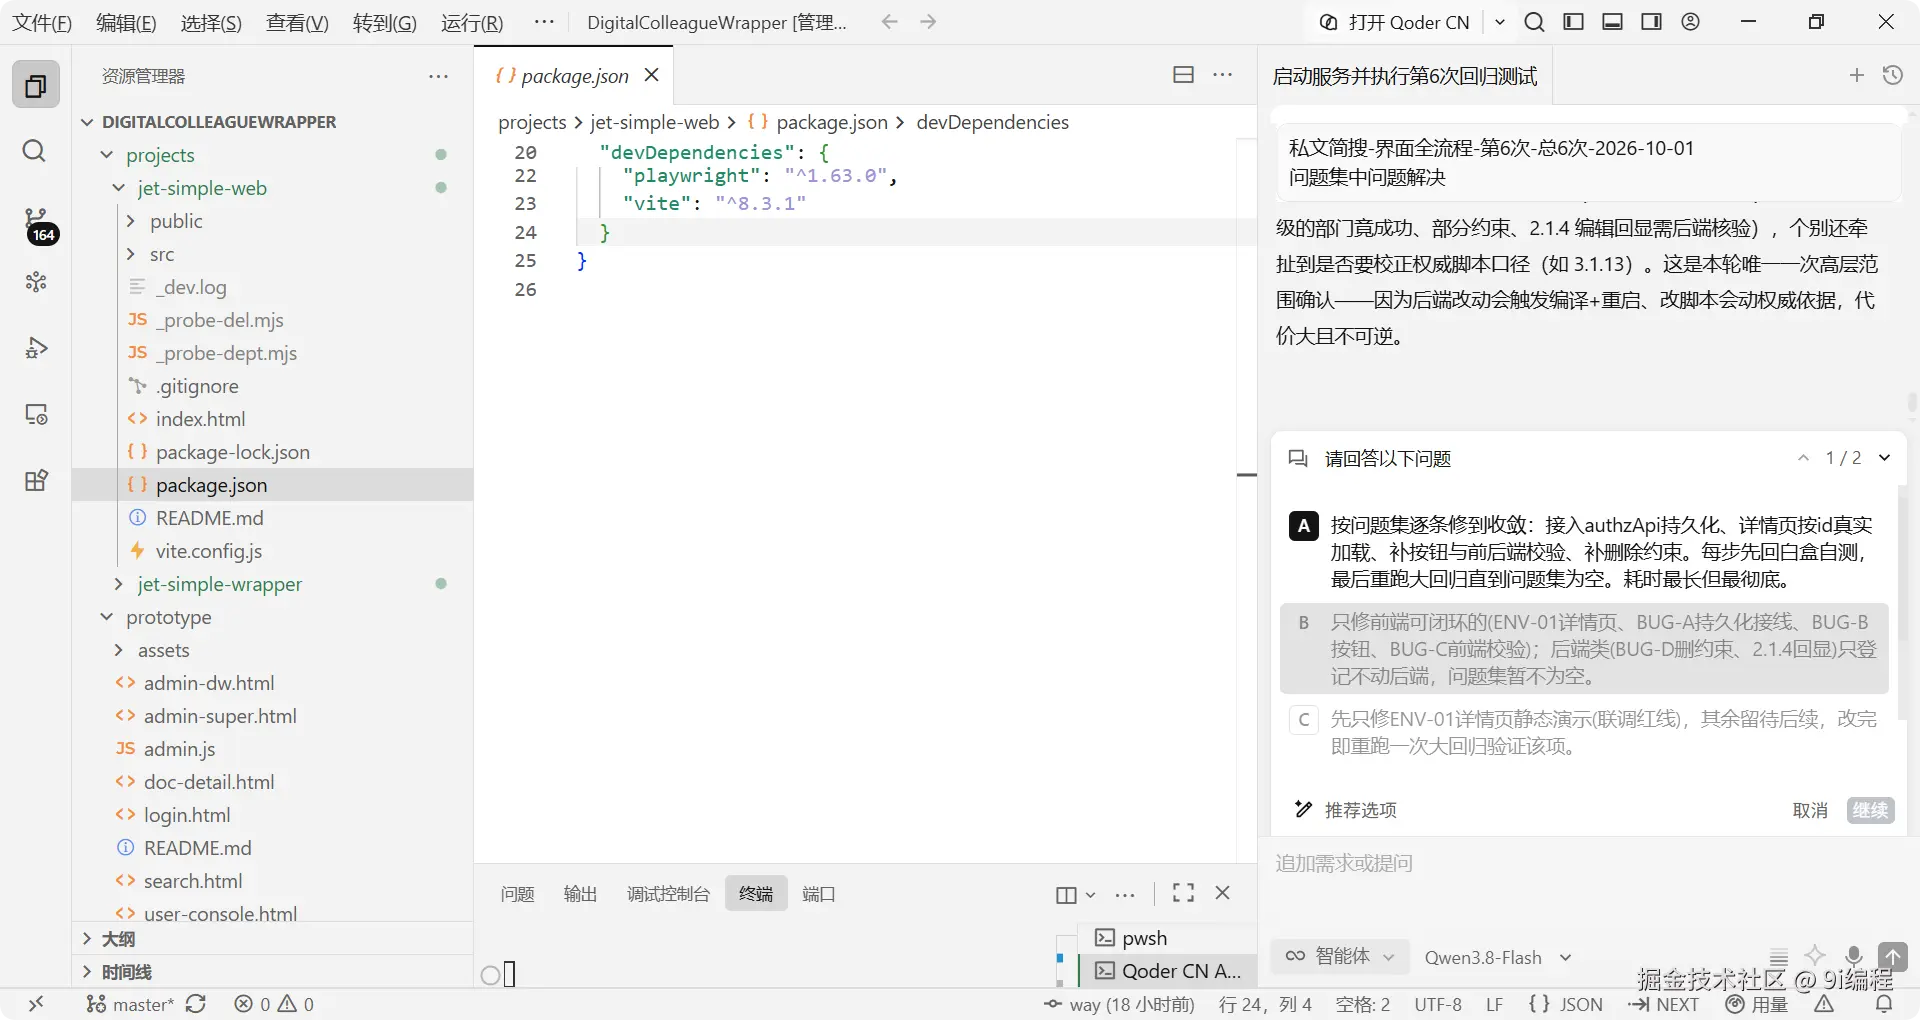Click the 取消 cancel button
This screenshot has width=1920, height=1020.
click(x=1810, y=810)
